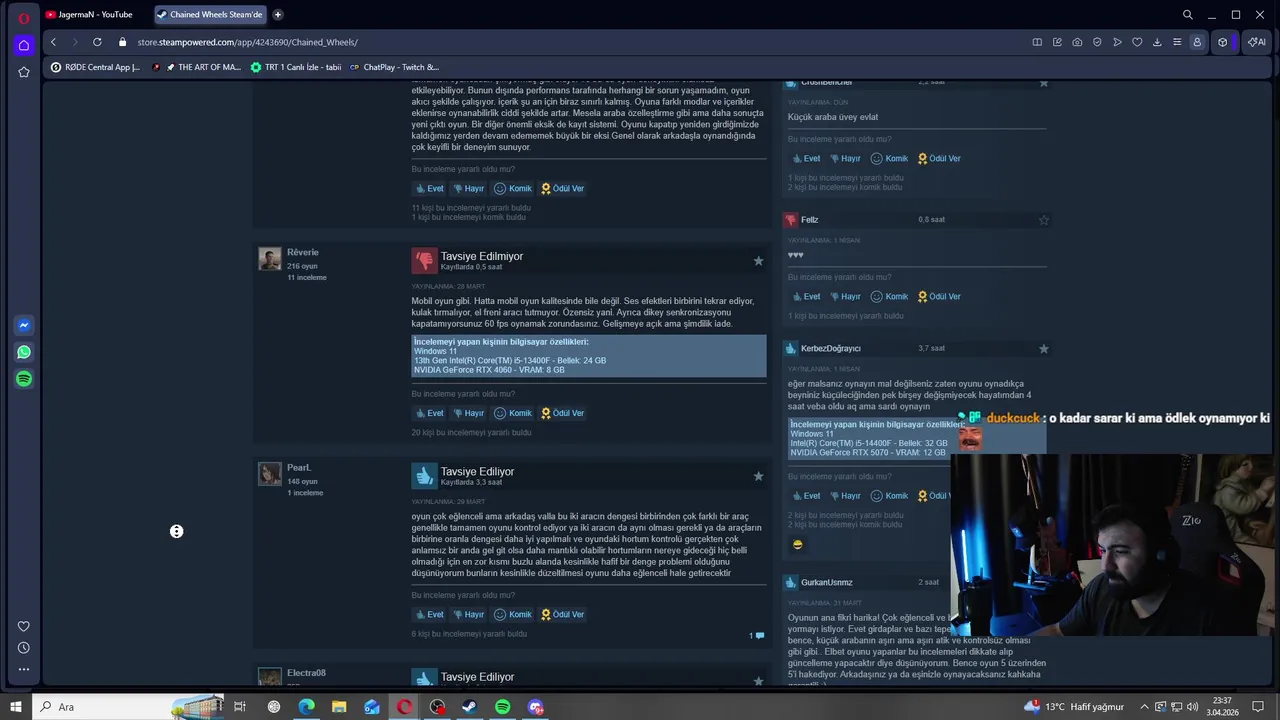The image size is (1280, 720).
Task: Open the profile account icon in the toolbar
Action: tap(1197, 42)
